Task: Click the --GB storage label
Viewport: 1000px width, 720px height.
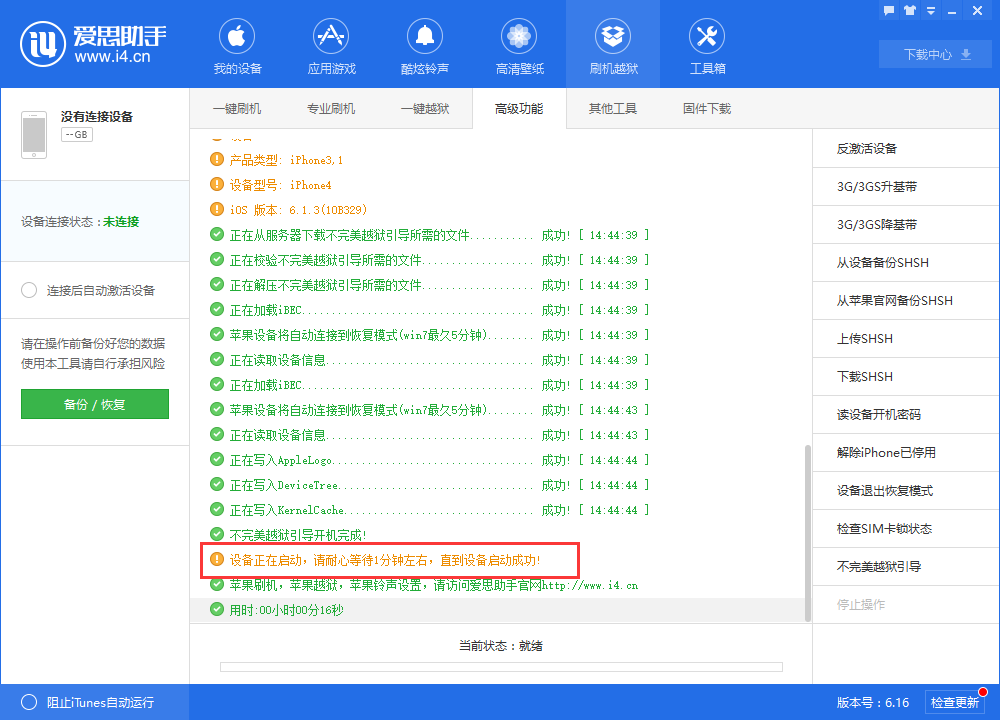Action: [x=77, y=135]
